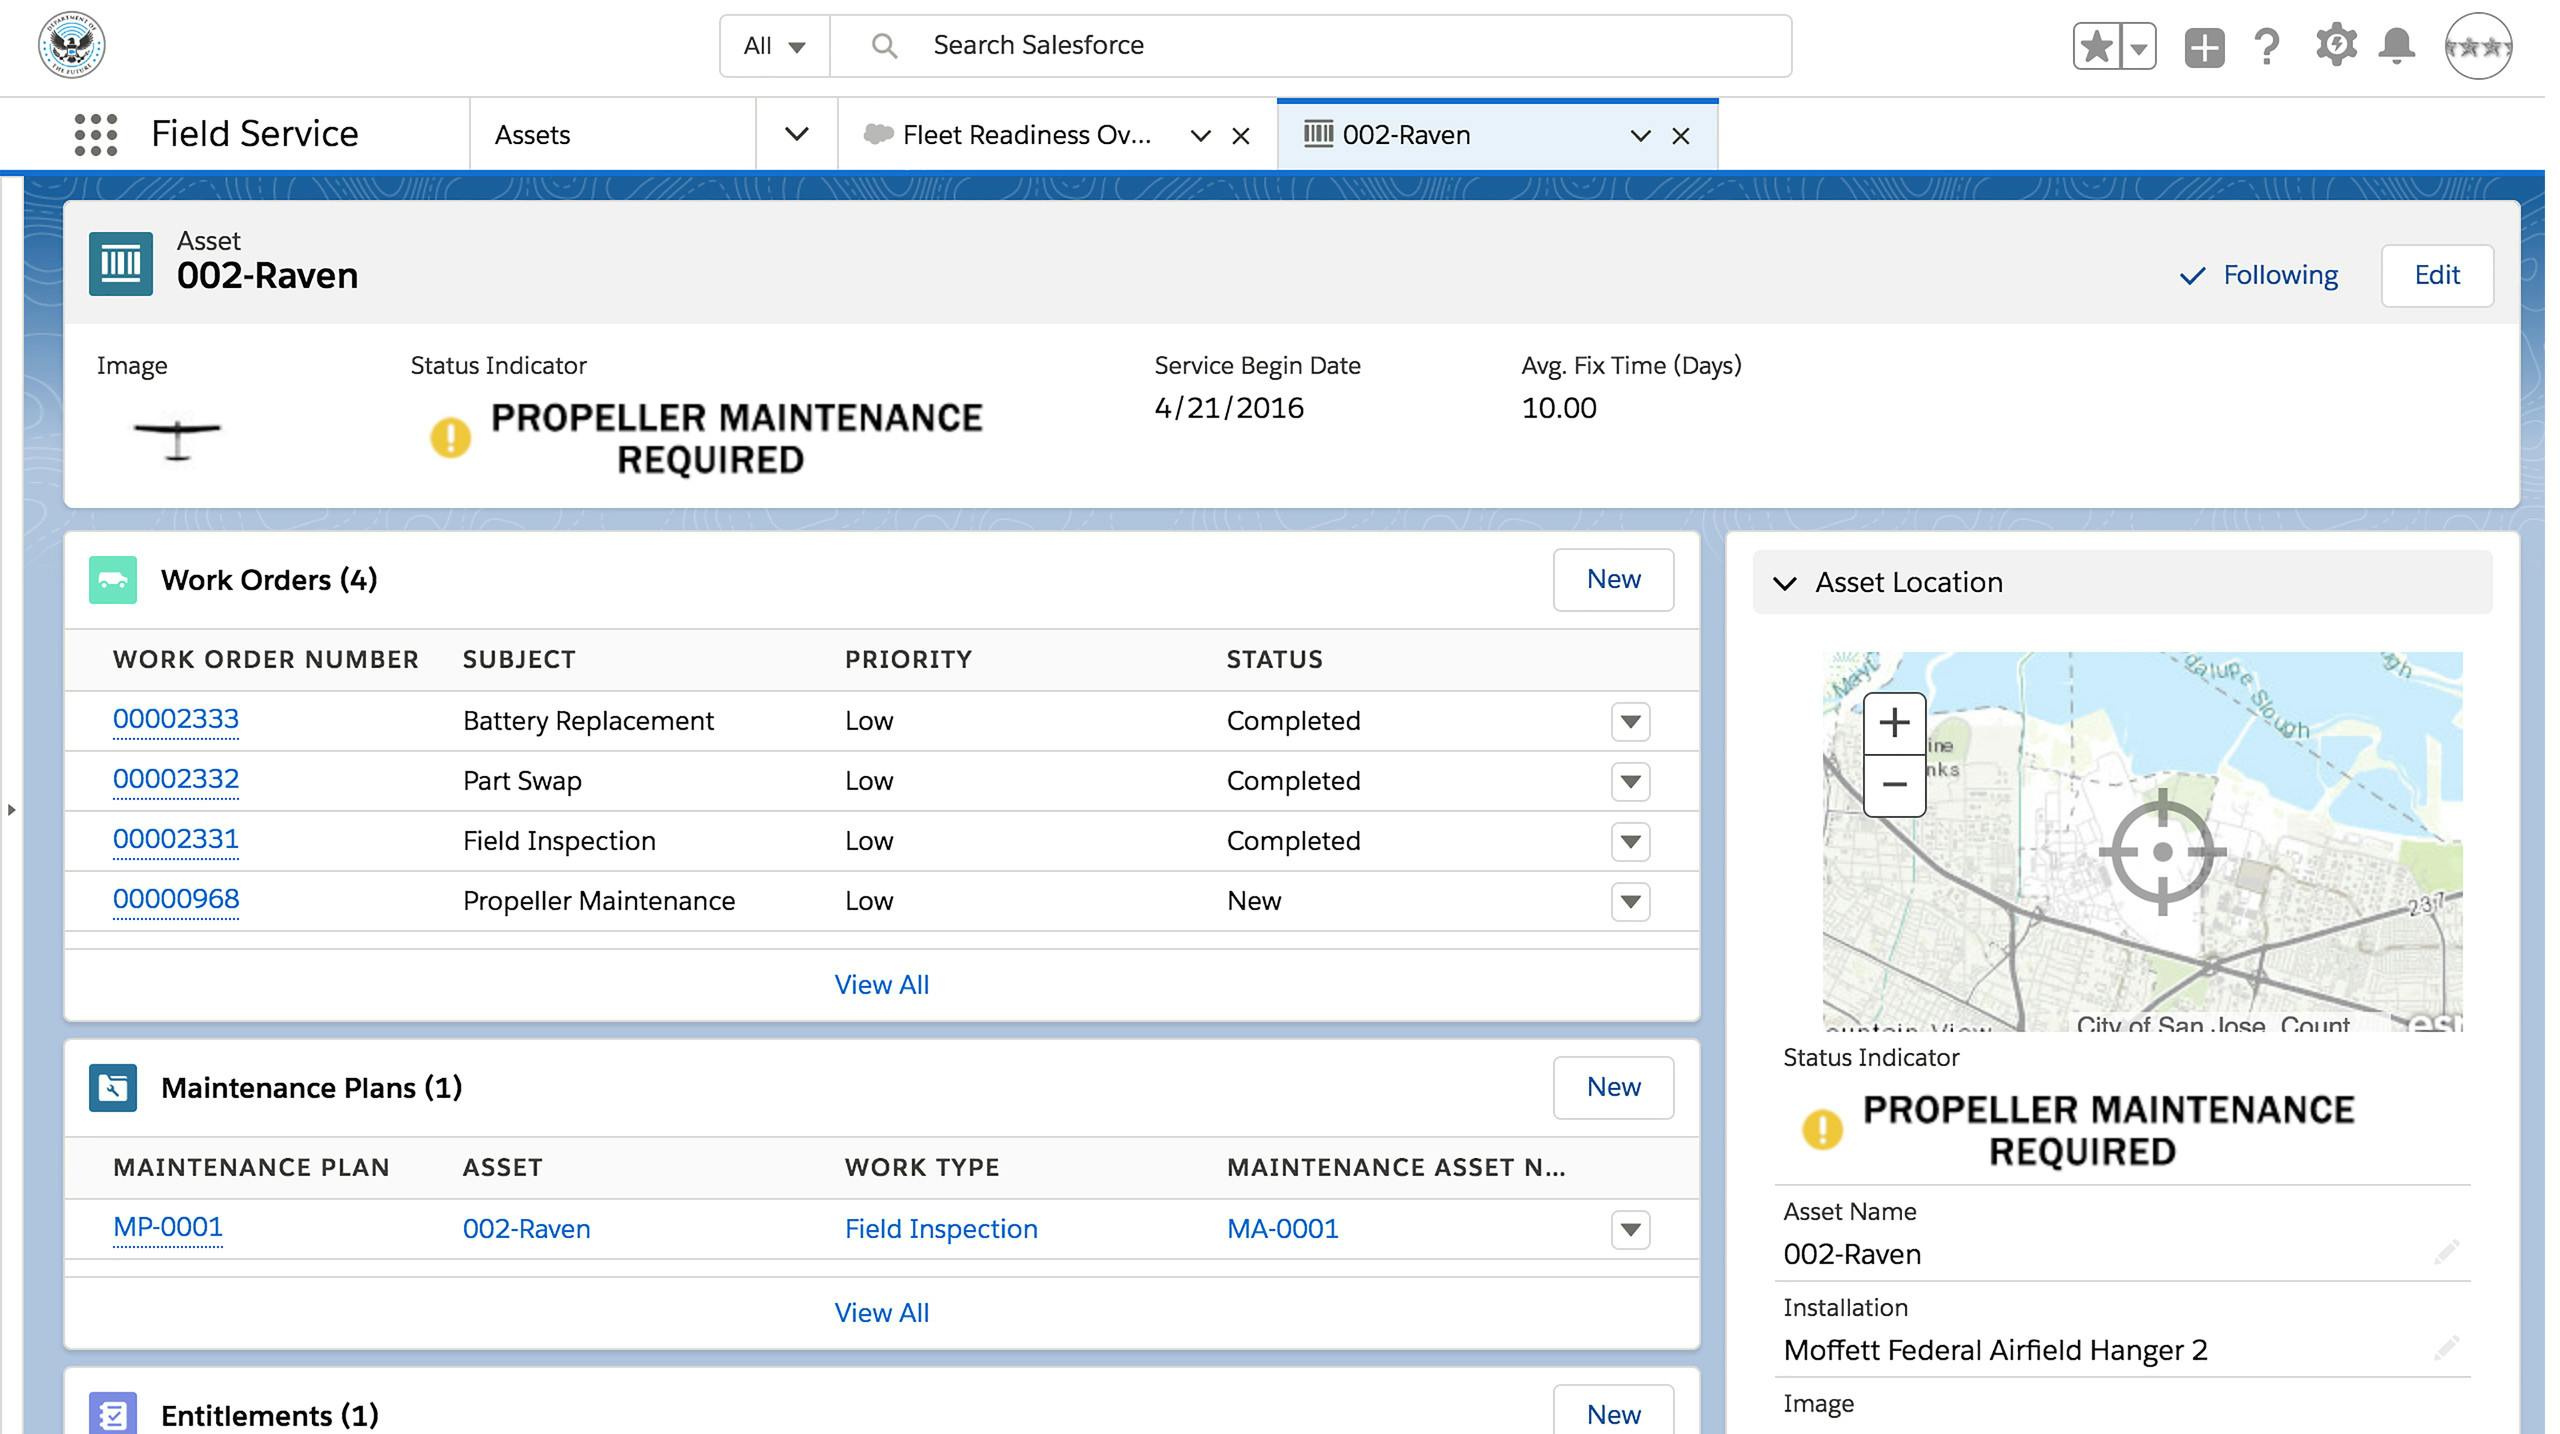Create a New maintenance plan

click(x=1613, y=1087)
